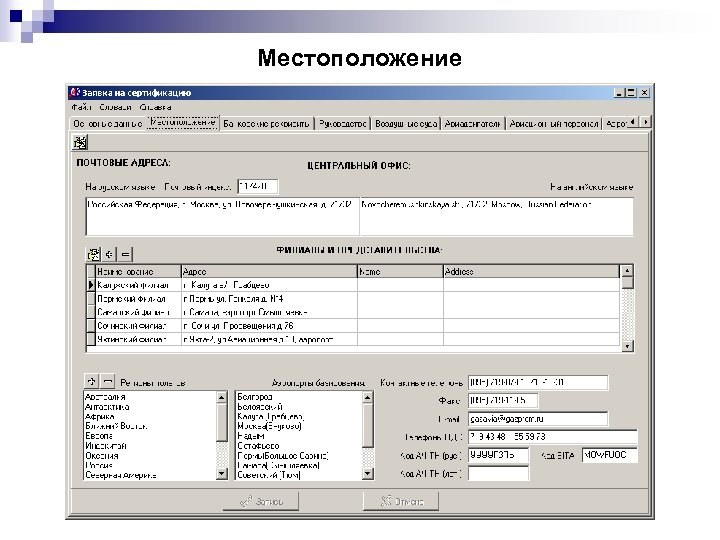Open the Воздушные суда tab

406,124
